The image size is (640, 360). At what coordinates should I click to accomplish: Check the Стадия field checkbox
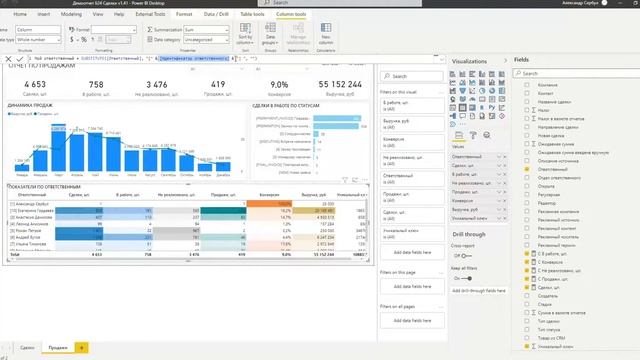pyautogui.click(x=527, y=304)
